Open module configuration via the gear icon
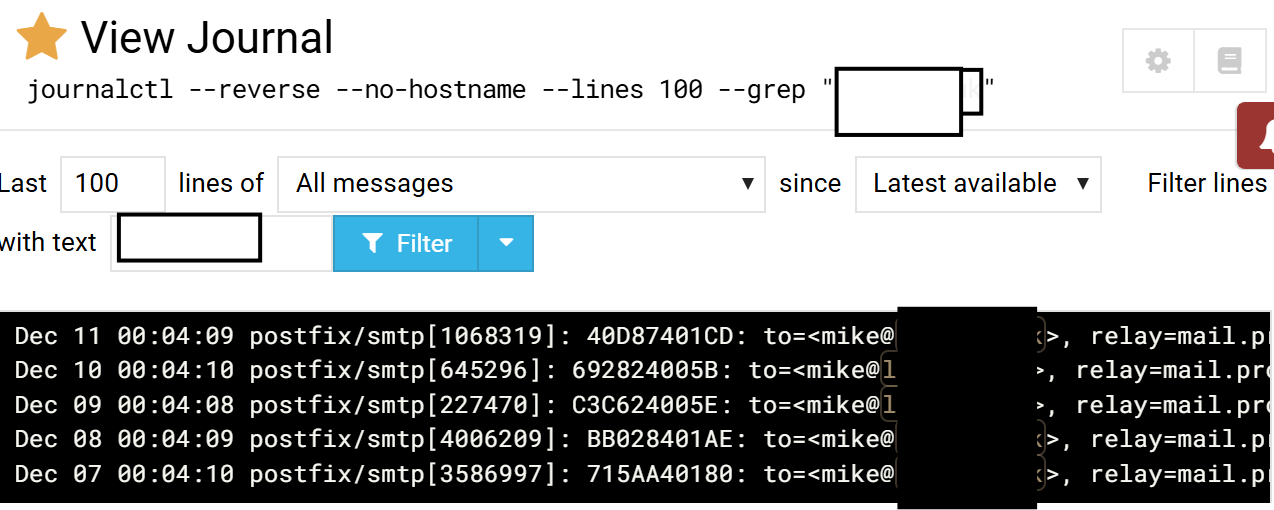The height and width of the screenshot is (510, 1274). pos(1158,62)
